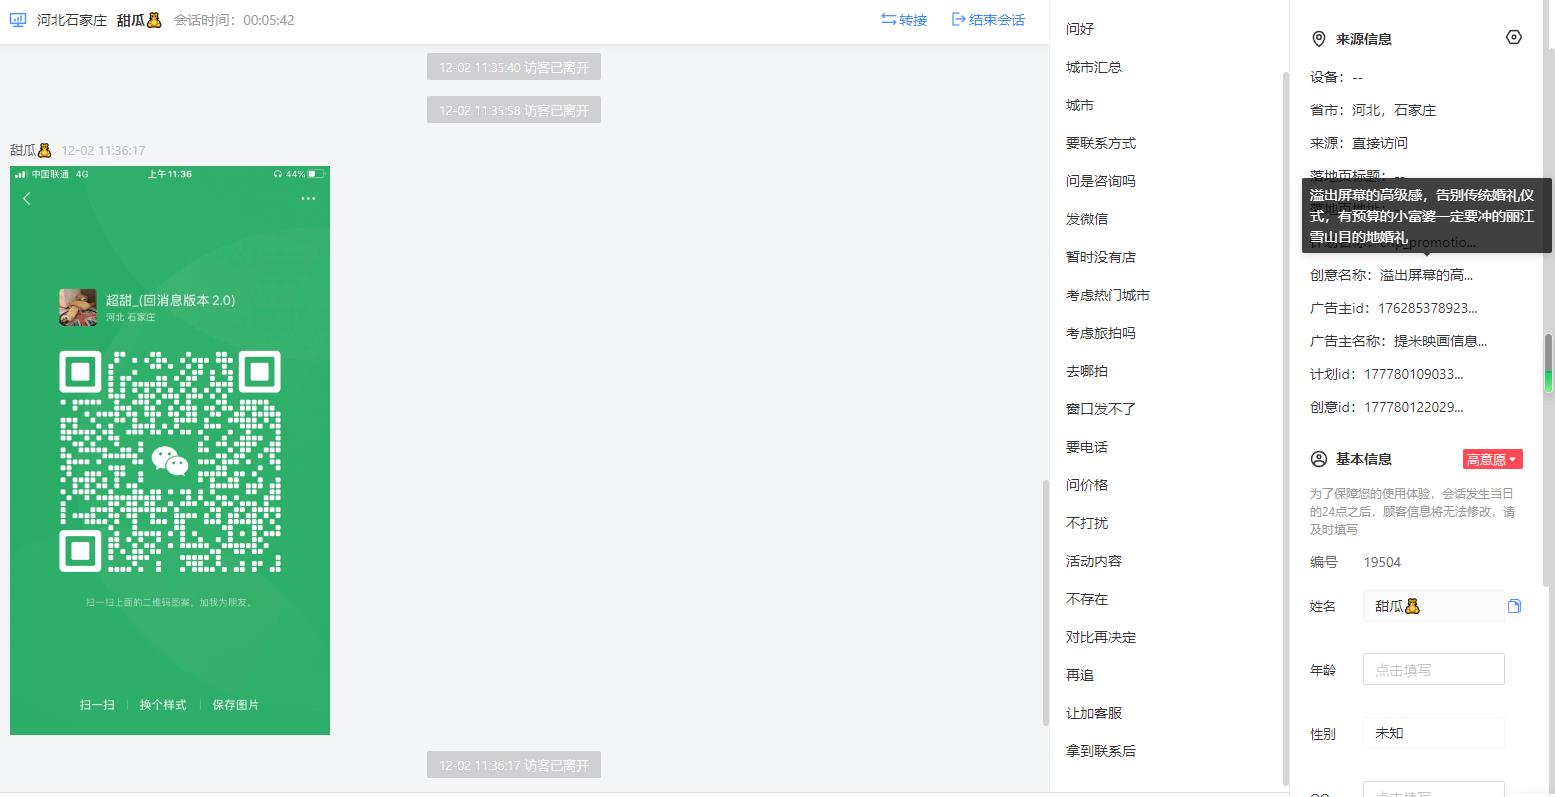
Task: Choose the 拿到联系后 quick reply
Action: (x=1101, y=751)
